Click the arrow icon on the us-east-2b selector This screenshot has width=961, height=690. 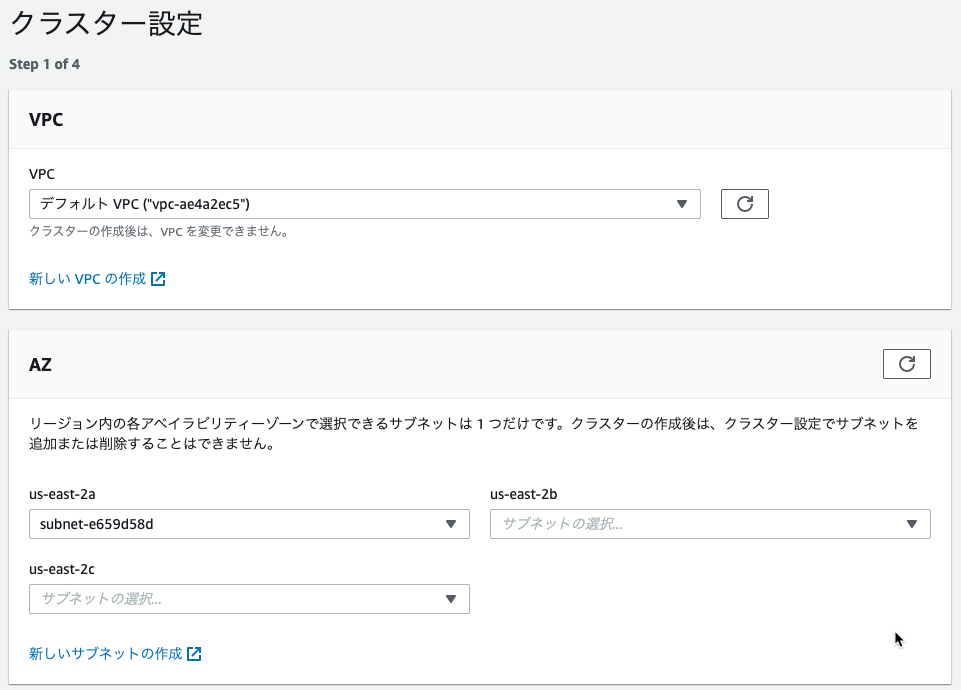pyautogui.click(x=912, y=524)
